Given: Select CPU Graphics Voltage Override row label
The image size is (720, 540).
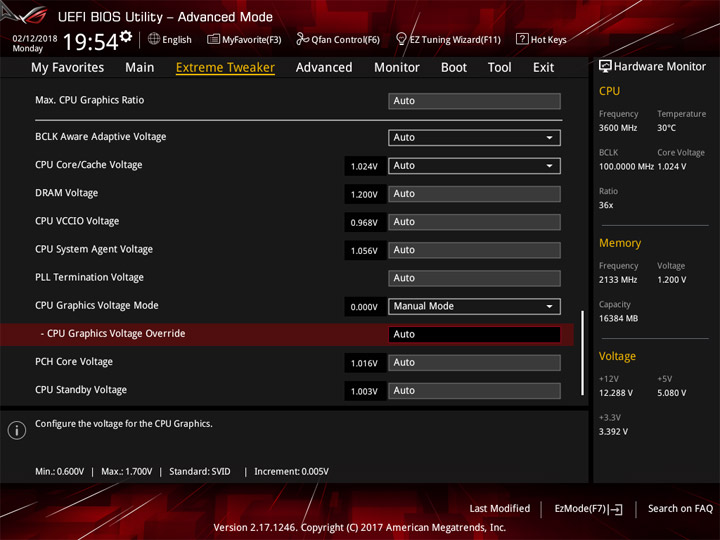Looking at the screenshot, I should tap(113, 333).
